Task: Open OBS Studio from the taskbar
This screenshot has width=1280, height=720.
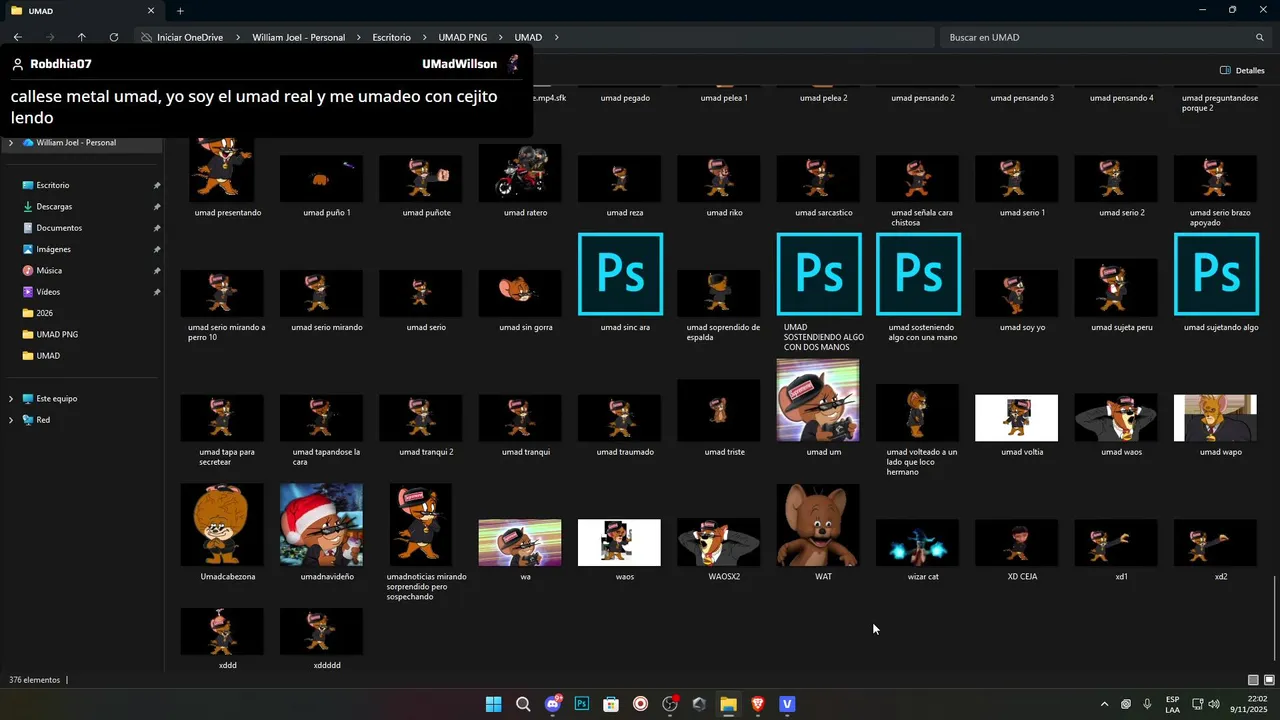Action: 670,704
